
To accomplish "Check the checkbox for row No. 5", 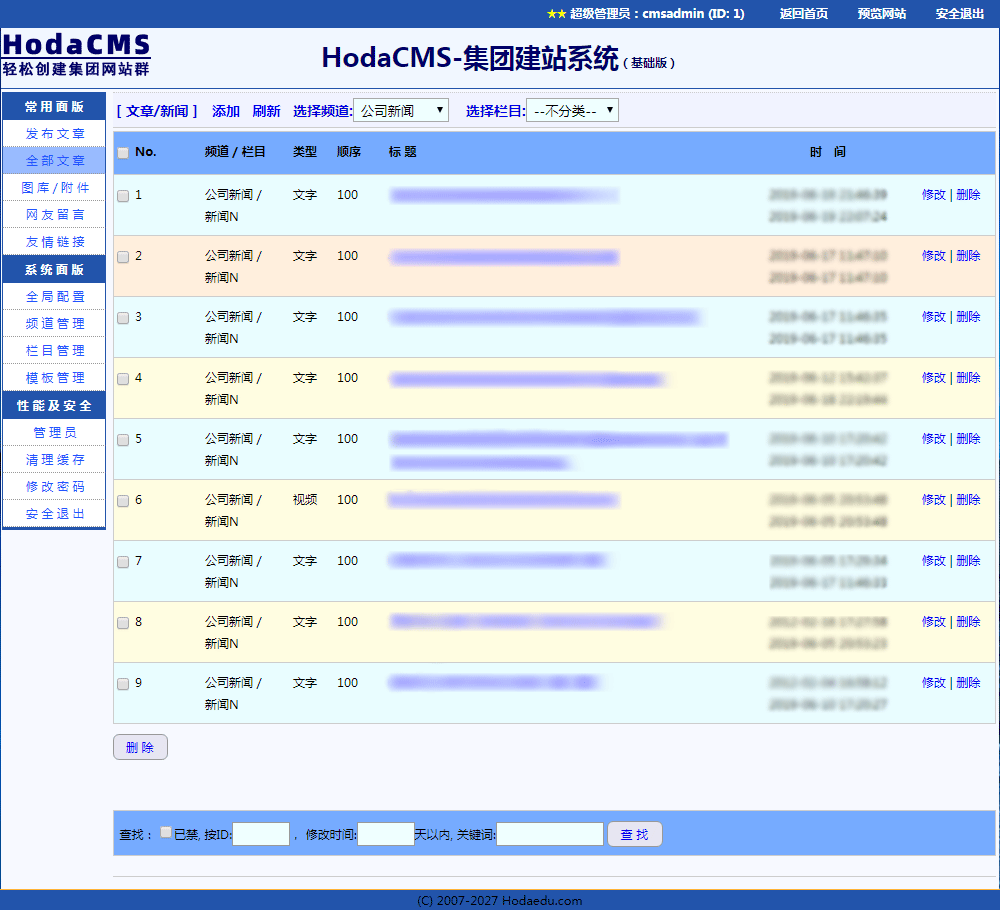I will 123,440.
